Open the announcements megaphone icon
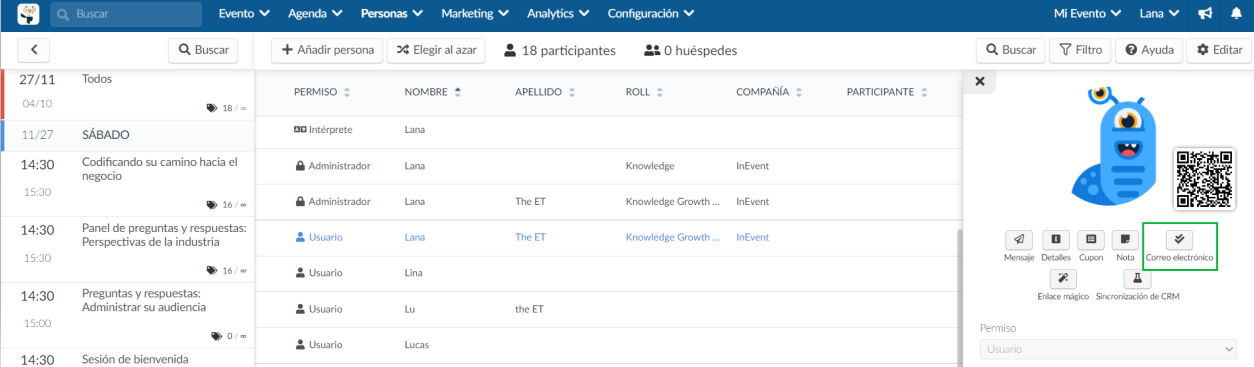This screenshot has width=1254, height=367. coord(1205,14)
